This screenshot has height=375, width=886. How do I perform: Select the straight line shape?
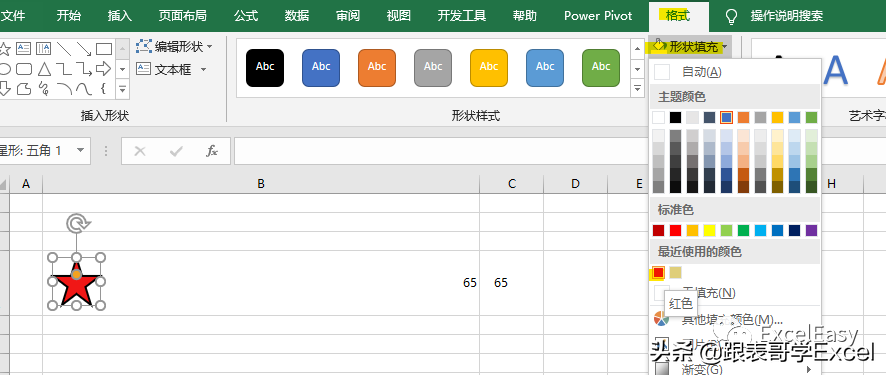pos(63,49)
